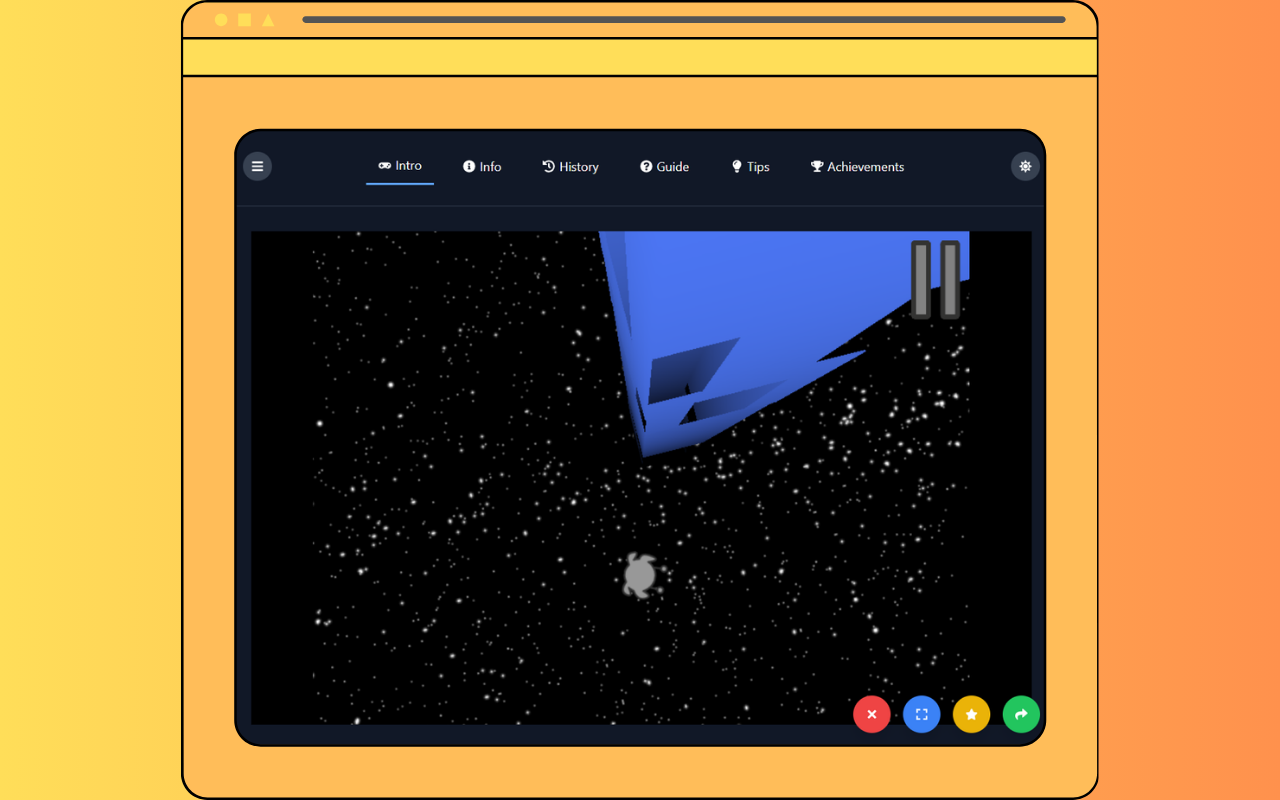Click the lightbulb icon beside Tips
Screen dimensions: 1280x800
737,166
